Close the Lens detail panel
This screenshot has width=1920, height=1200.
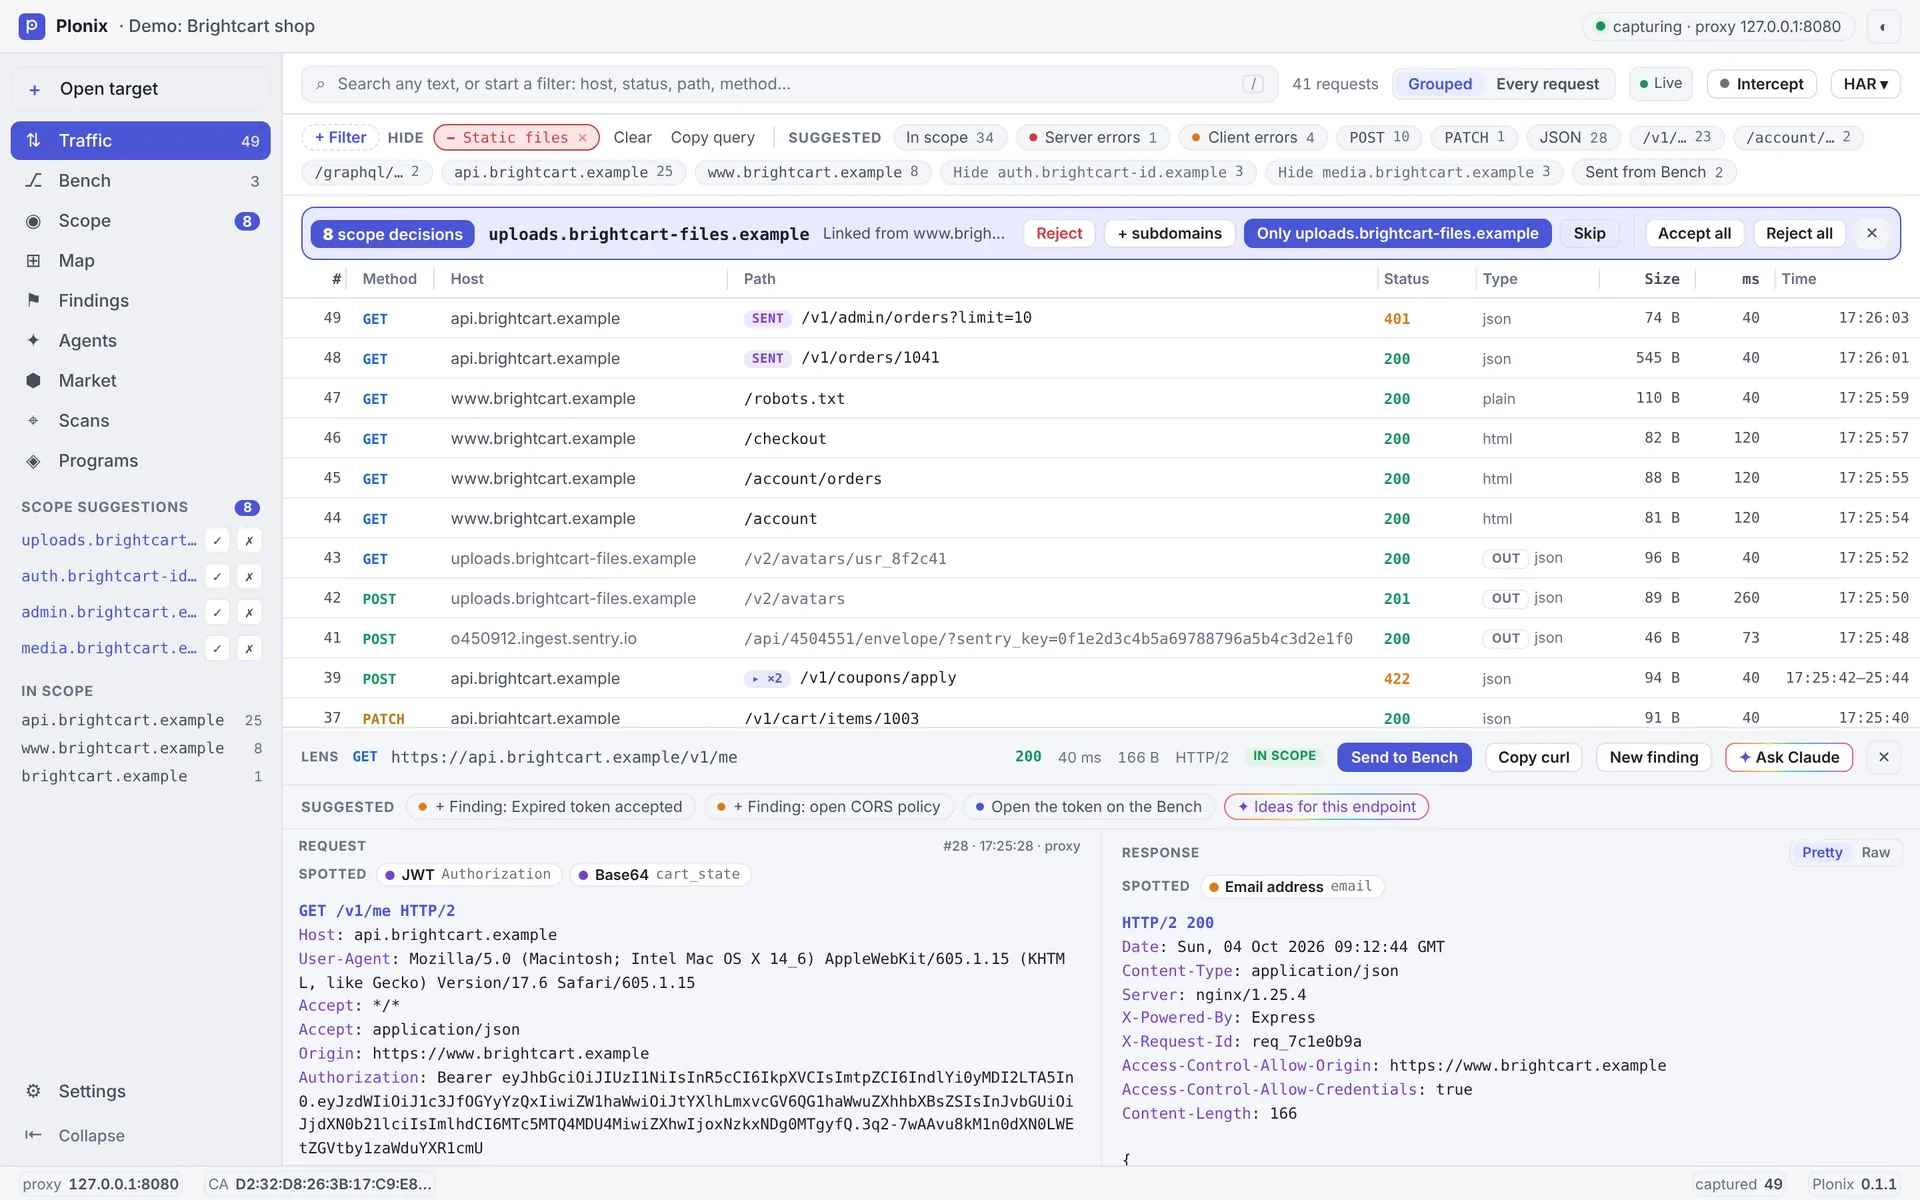(1884, 757)
